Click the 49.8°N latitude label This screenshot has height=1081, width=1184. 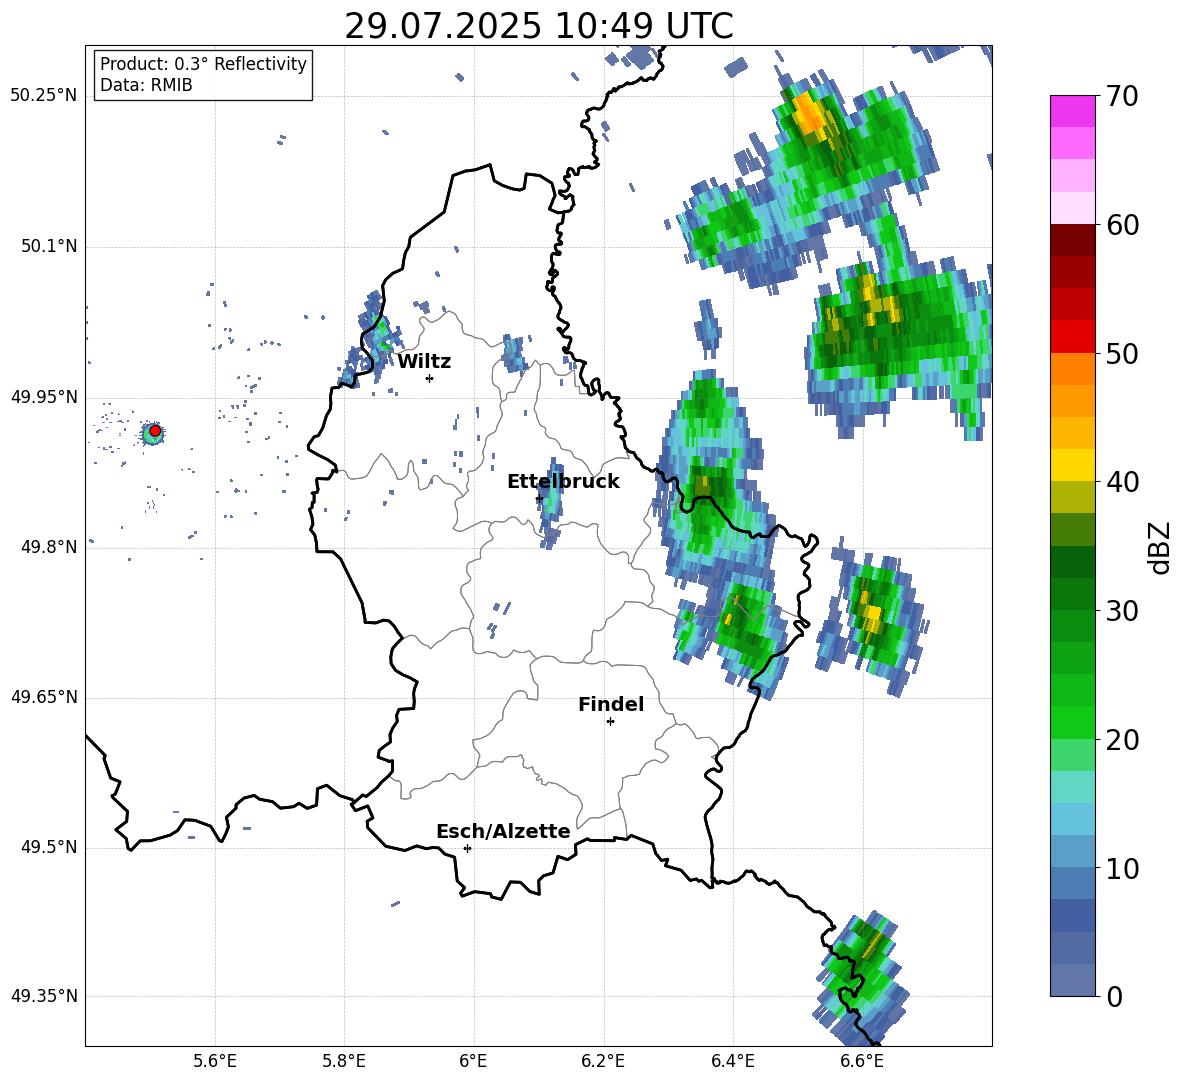point(48,547)
